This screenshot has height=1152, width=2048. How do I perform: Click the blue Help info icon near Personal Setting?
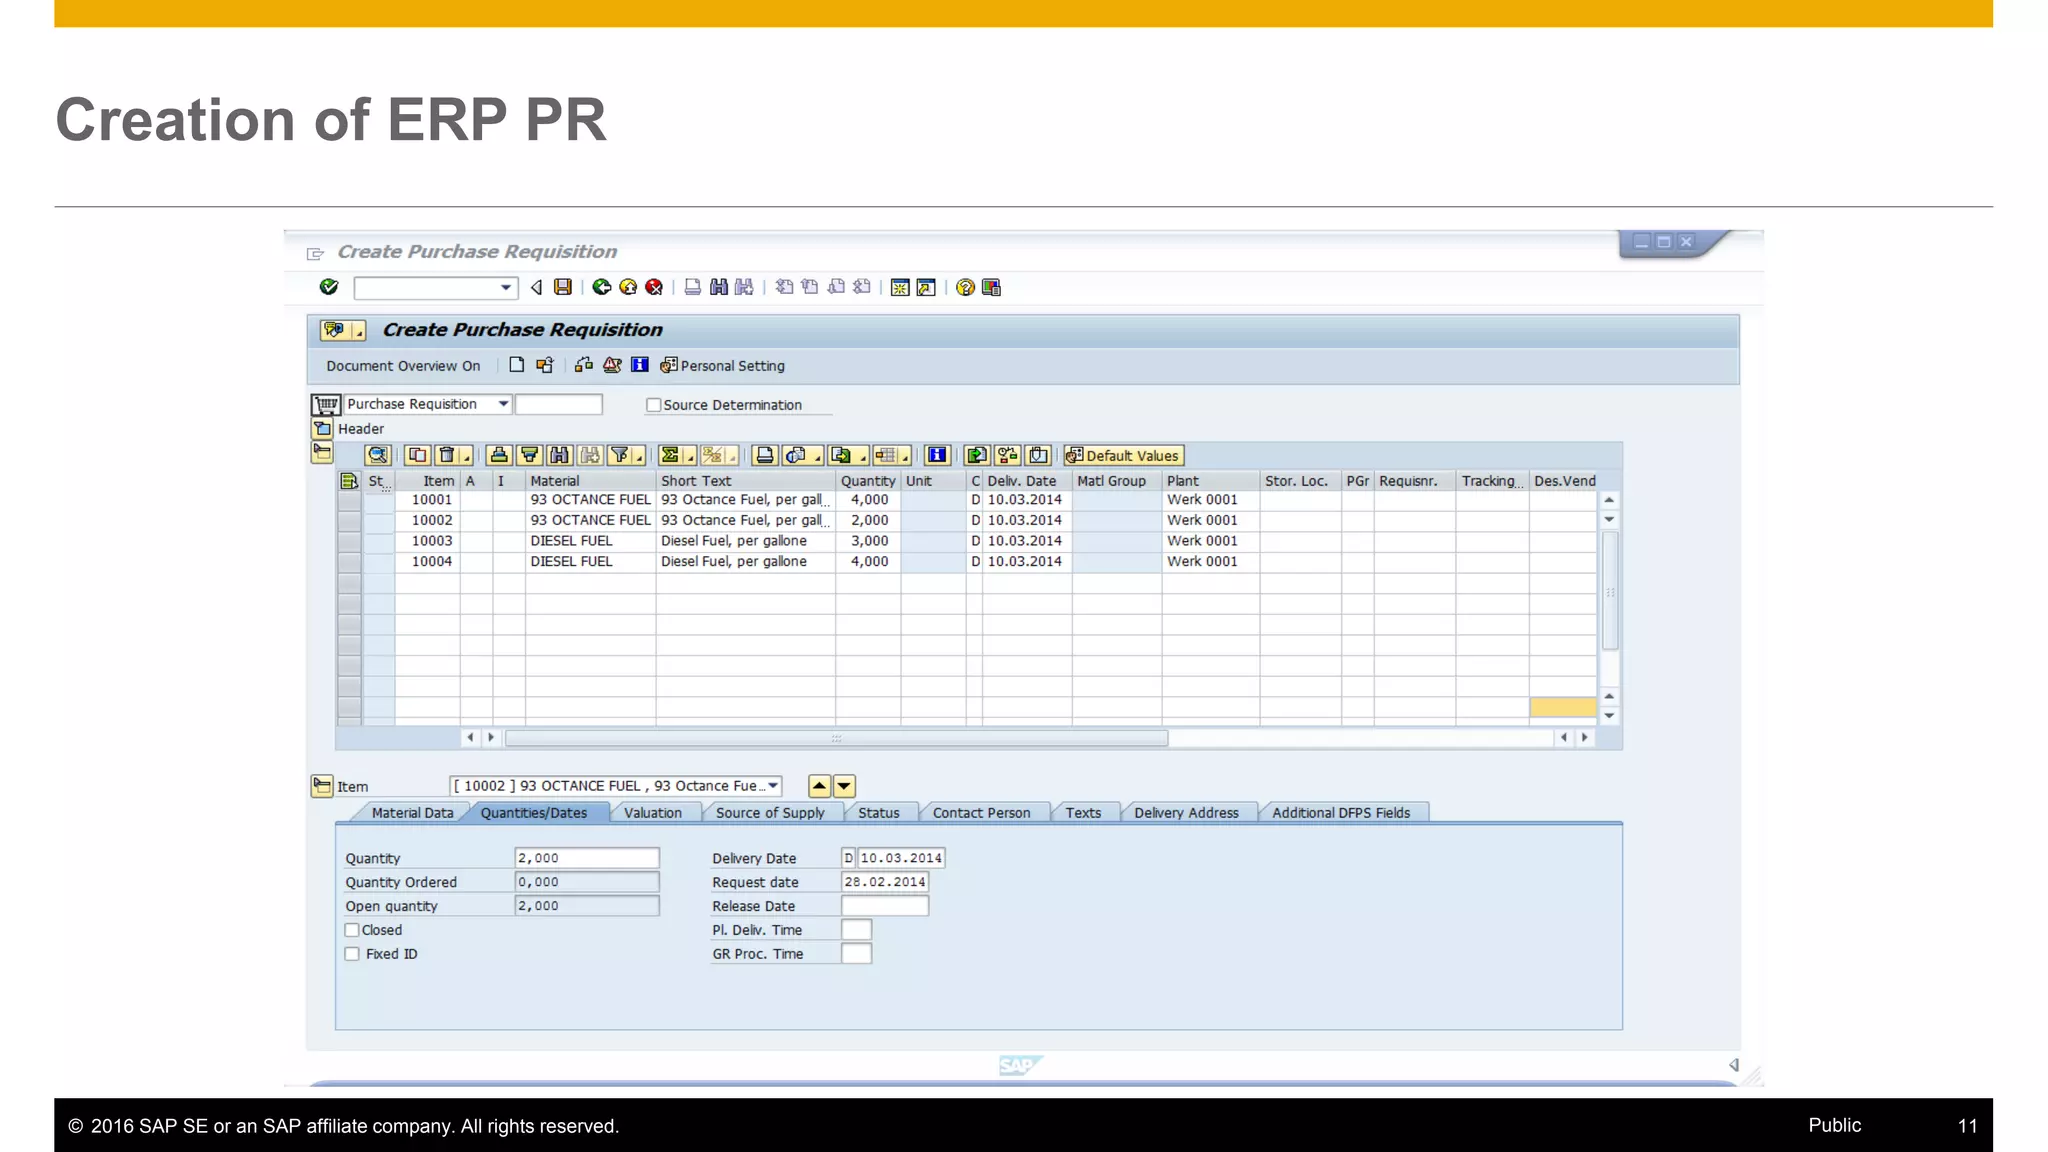coord(640,365)
